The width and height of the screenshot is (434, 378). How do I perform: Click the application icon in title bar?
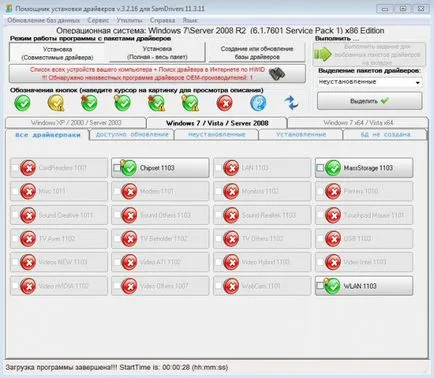click(x=9, y=9)
